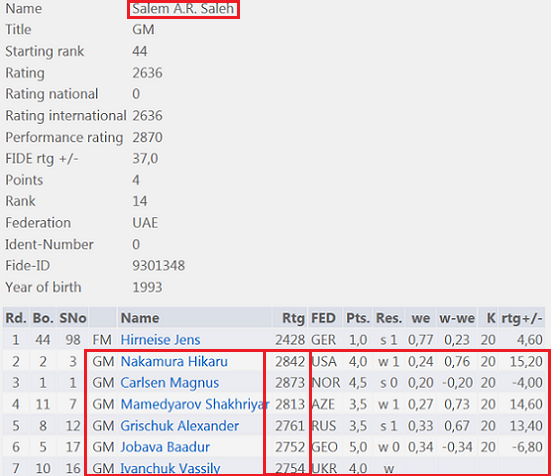Click Nakamura's rating 2842 cell

pyautogui.click(x=290, y=361)
